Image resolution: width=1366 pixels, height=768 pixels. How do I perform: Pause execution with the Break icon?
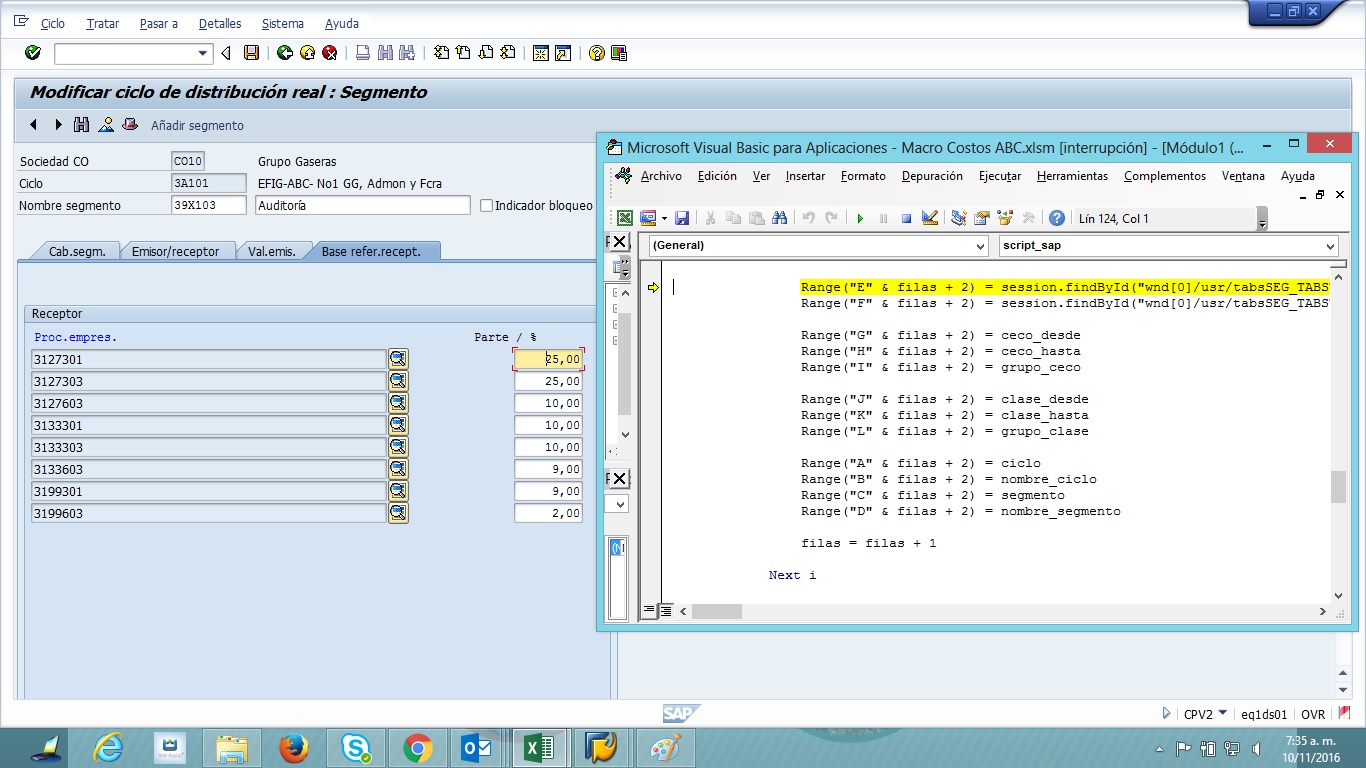(884, 217)
